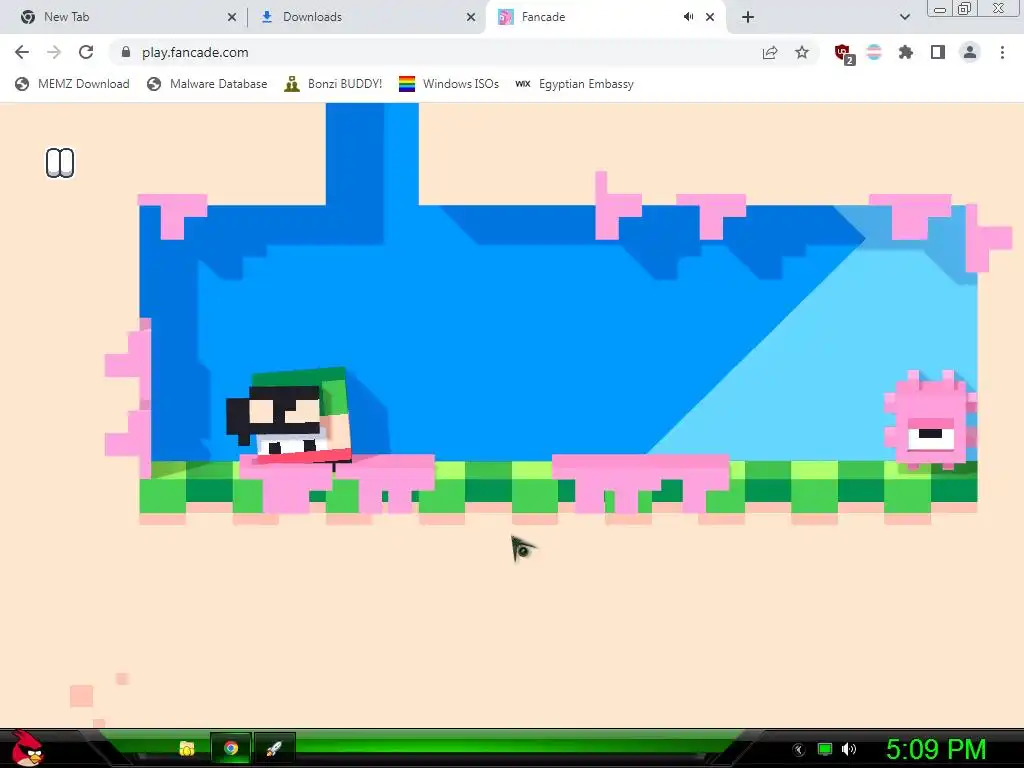Close the Downloads tab

pyautogui.click(x=471, y=18)
